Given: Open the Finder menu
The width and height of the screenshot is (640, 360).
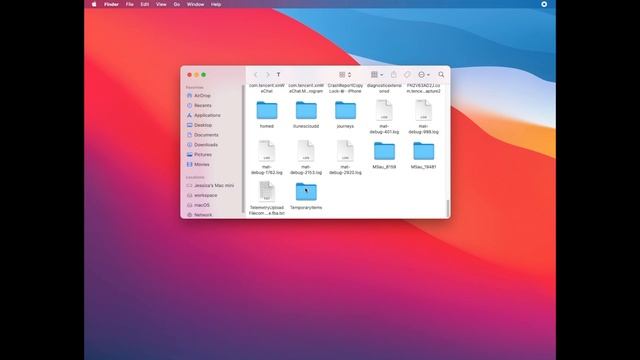Looking at the screenshot, I should click(x=111, y=4).
